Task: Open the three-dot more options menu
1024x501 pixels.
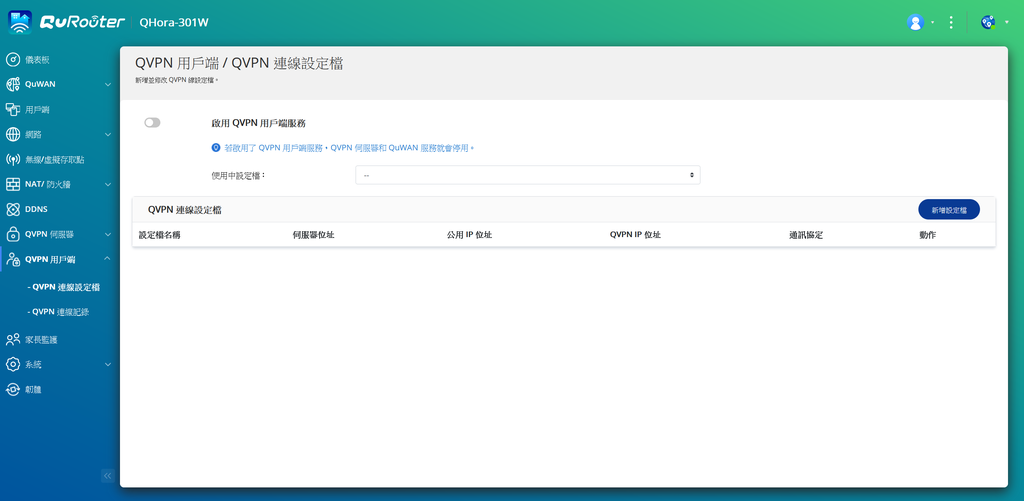Action: click(951, 22)
